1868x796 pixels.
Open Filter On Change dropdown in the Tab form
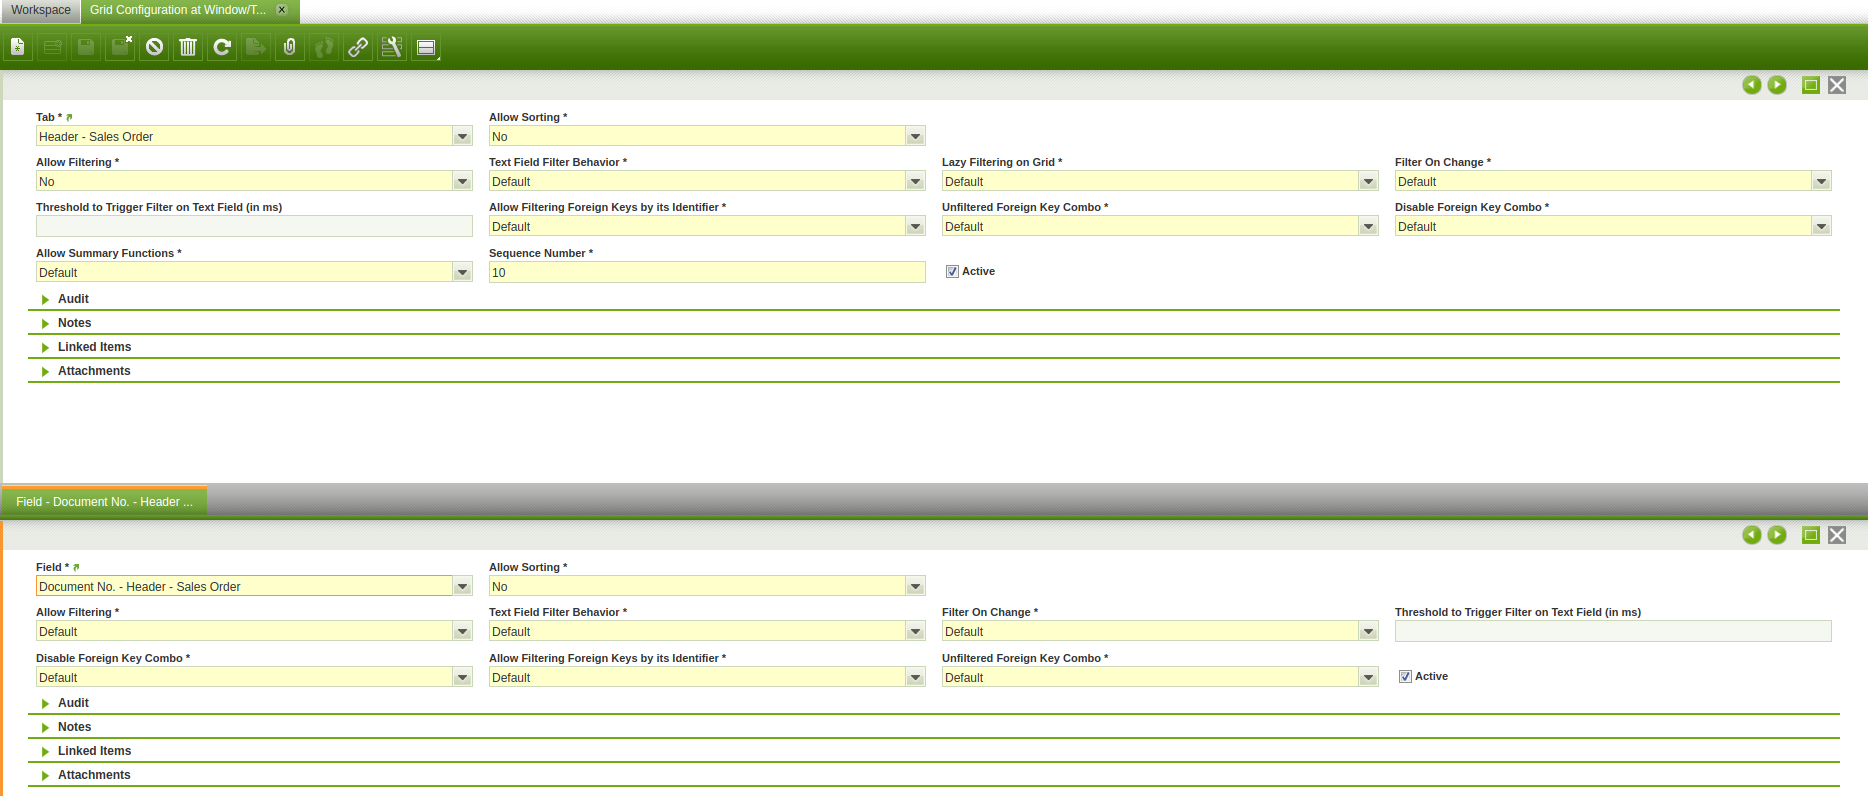(1821, 181)
